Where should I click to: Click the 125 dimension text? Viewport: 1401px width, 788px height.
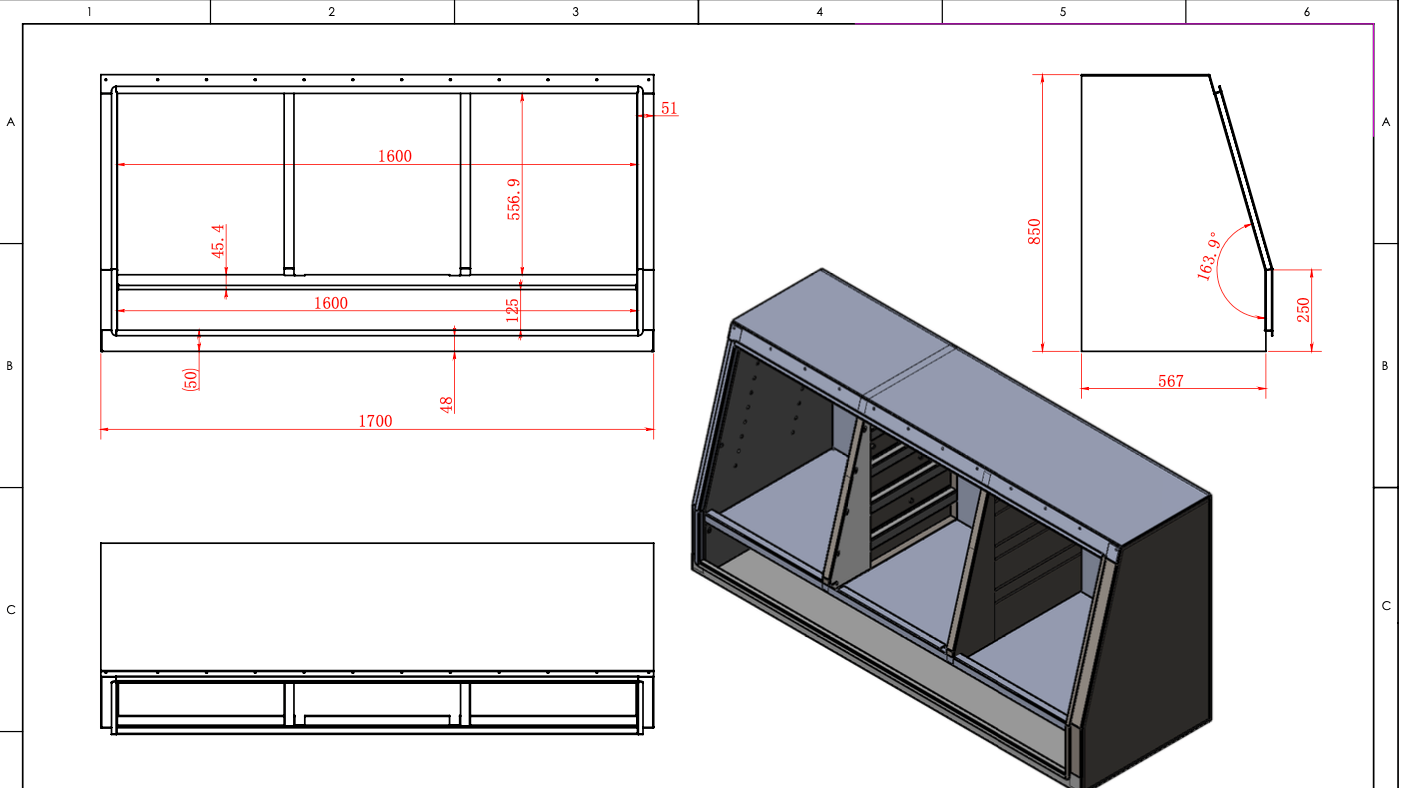tap(513, 310)
